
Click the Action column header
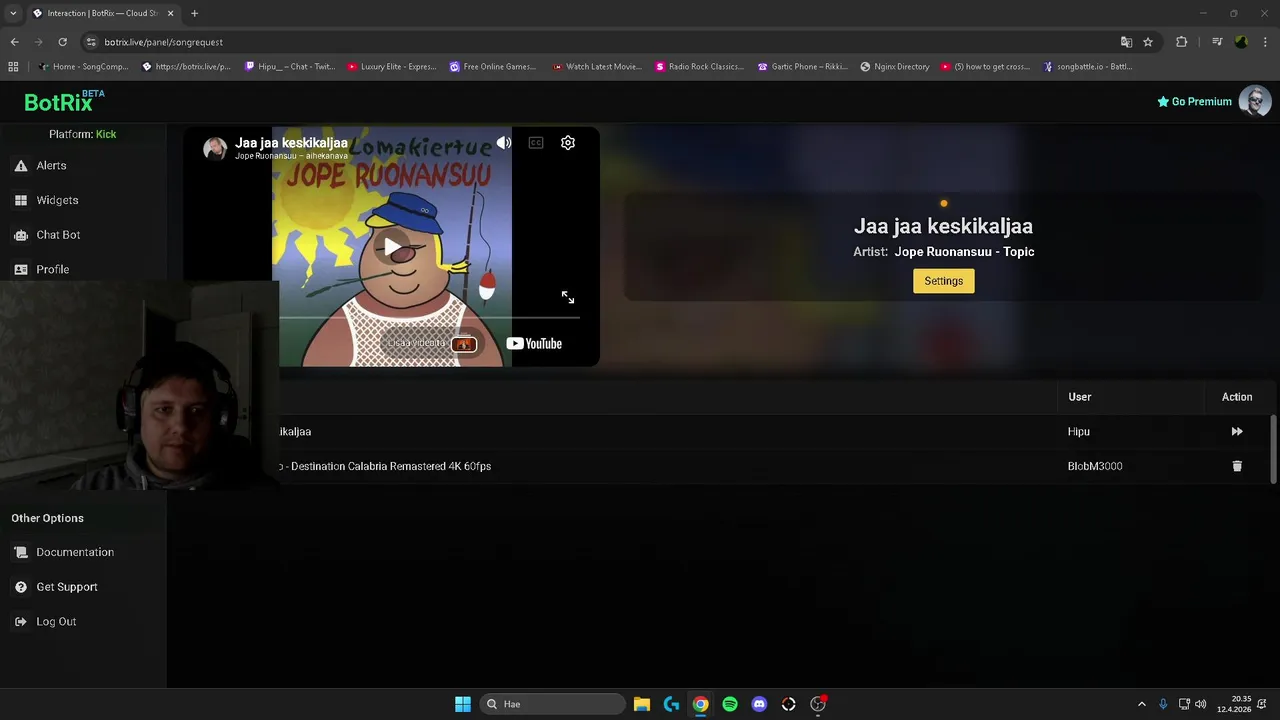(x=1237, y=397)
